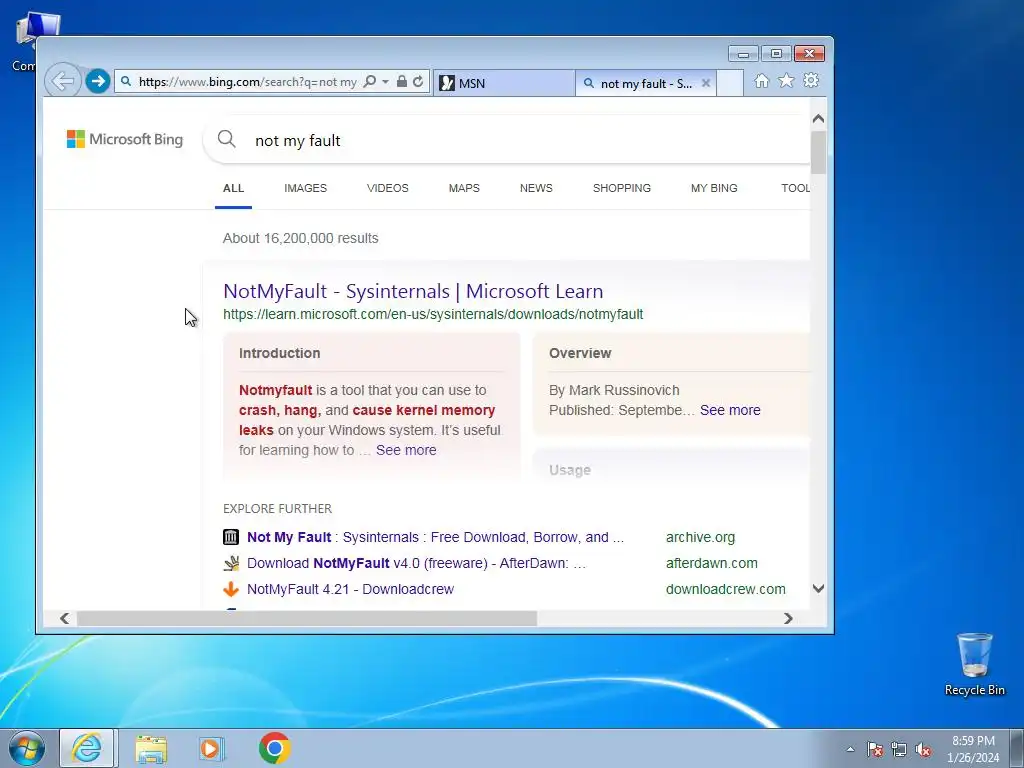
Task: Select the ALL results tab
Action: pos(233,188)
